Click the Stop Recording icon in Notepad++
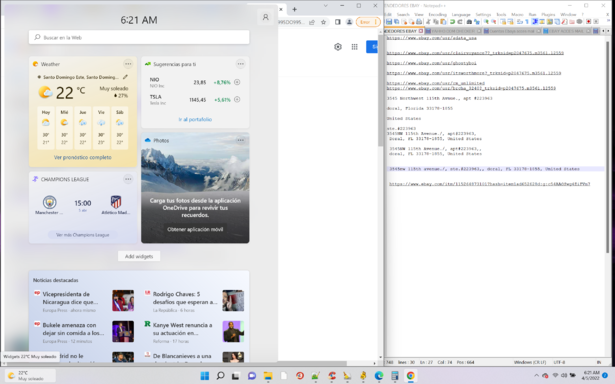 tap(596, 22)
